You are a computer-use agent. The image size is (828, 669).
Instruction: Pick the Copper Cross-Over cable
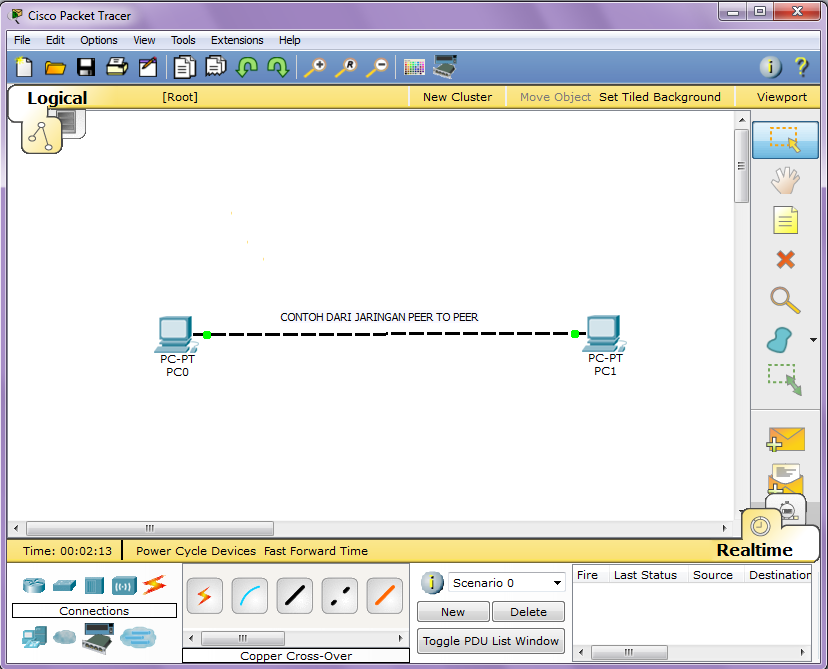pos(339,595)
